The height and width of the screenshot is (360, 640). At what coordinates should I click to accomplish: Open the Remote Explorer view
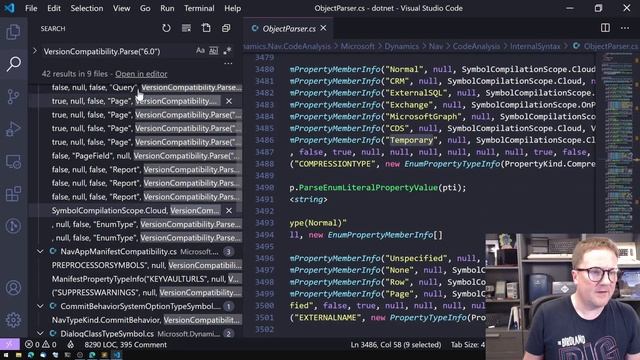tap(13, 162)
